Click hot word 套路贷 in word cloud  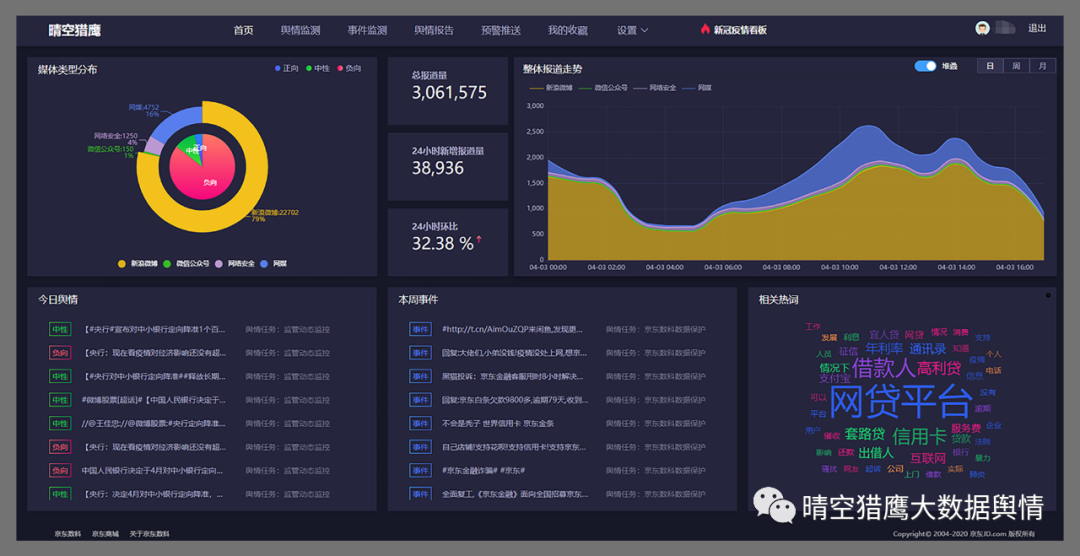coord(864,434)
